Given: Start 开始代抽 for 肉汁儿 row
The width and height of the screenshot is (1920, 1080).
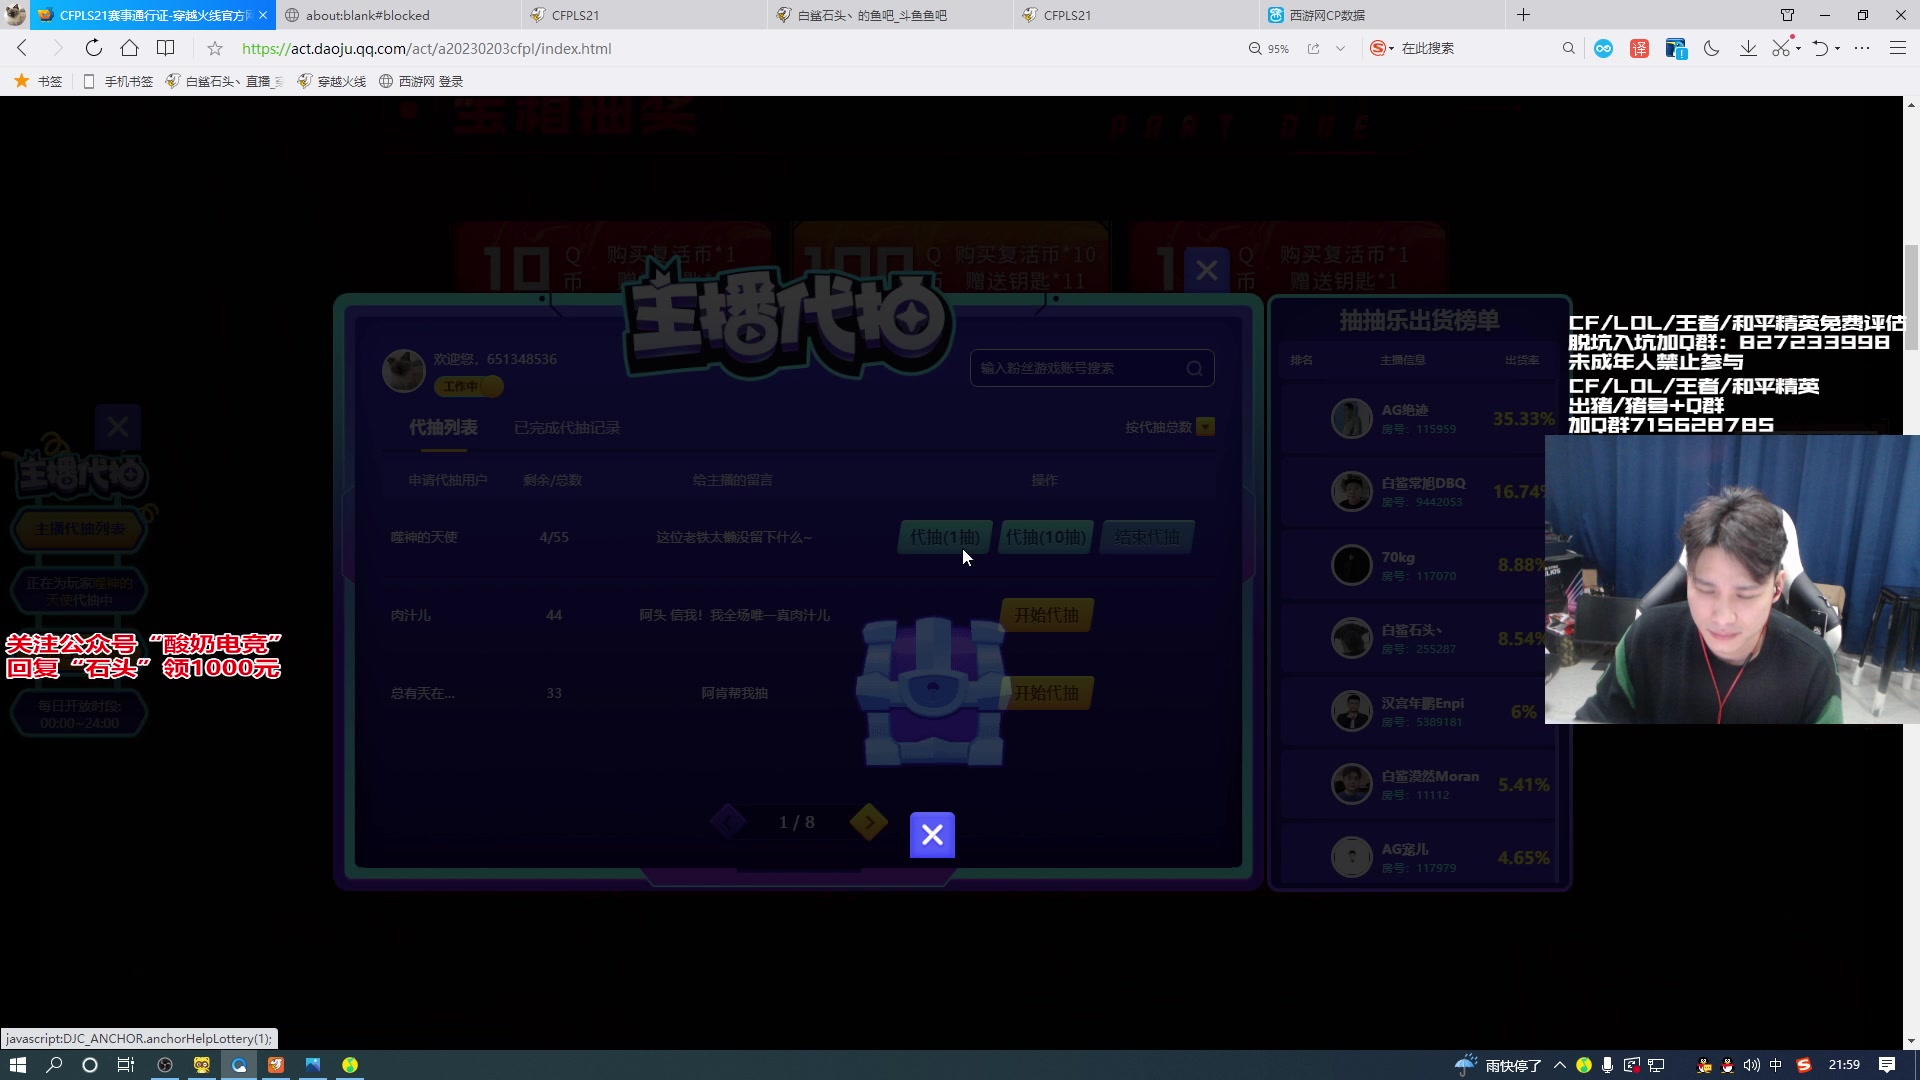Looking at the screenshot, I should 1046,615.
